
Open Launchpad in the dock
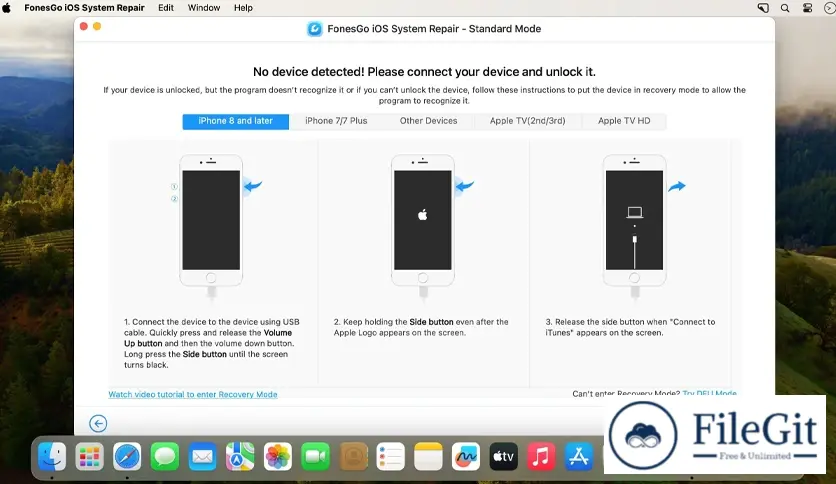pos(90,457)
